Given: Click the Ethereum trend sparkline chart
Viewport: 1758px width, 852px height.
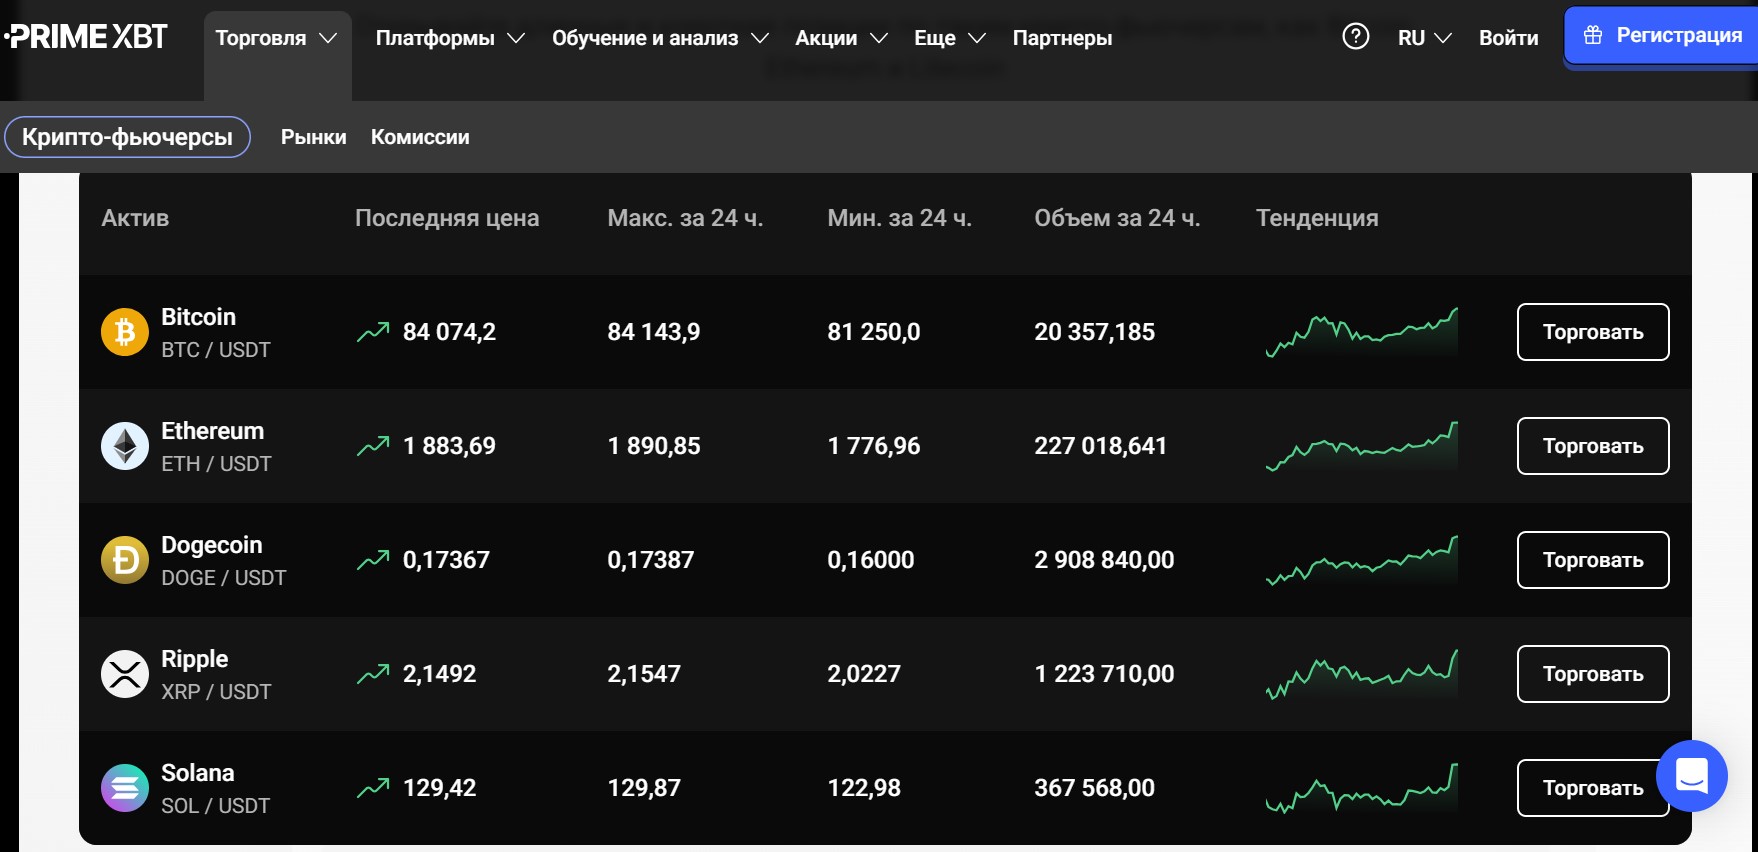Looking at the screenshot, I should [1361, 446].
